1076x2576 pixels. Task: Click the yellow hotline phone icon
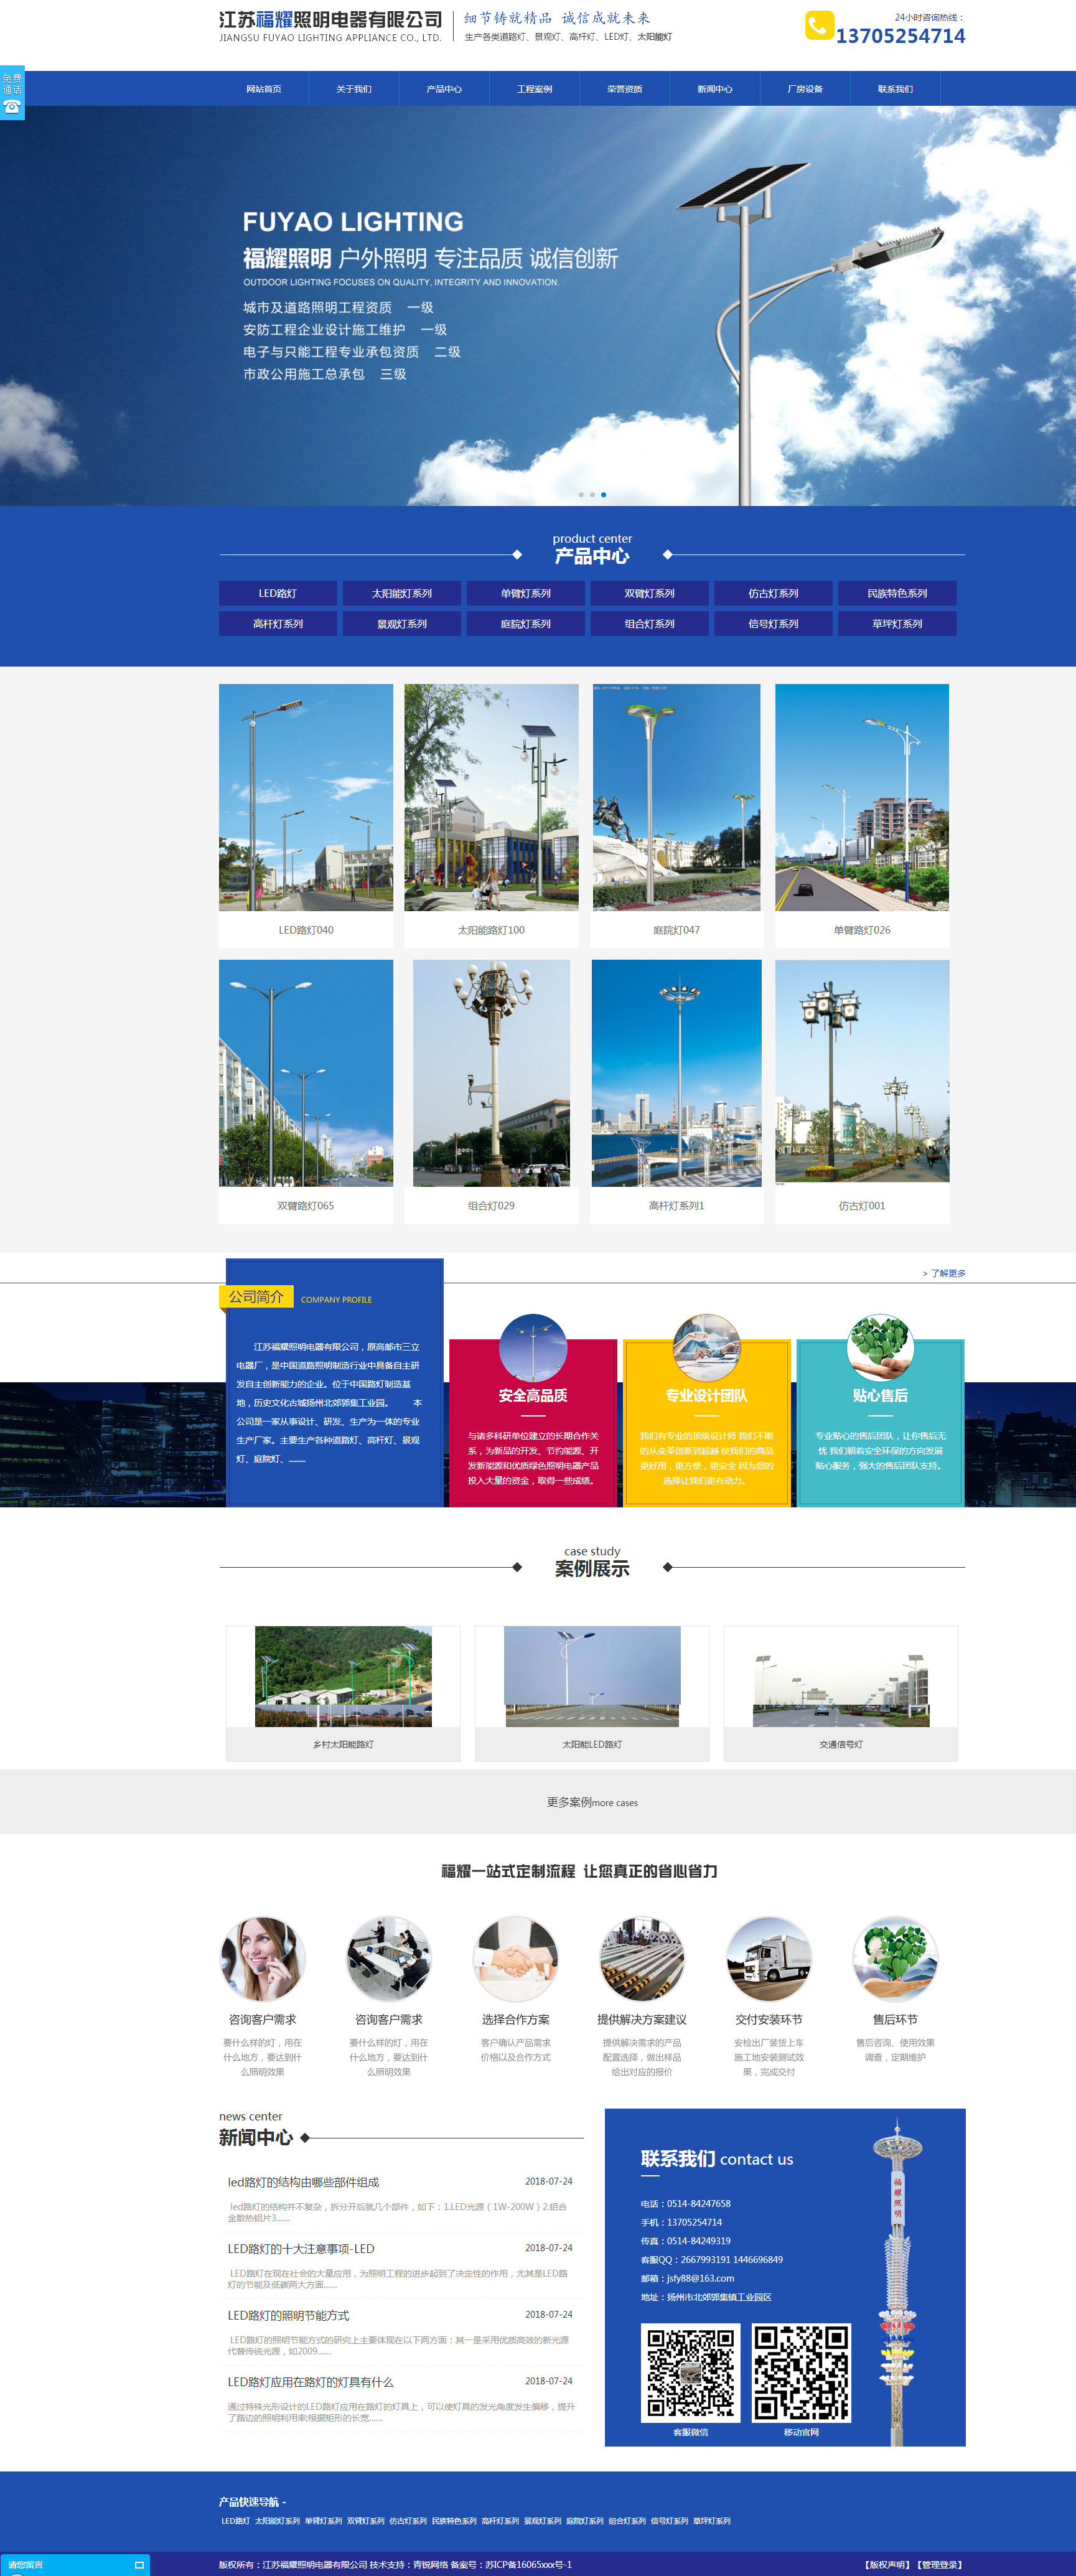coord(818,25)
